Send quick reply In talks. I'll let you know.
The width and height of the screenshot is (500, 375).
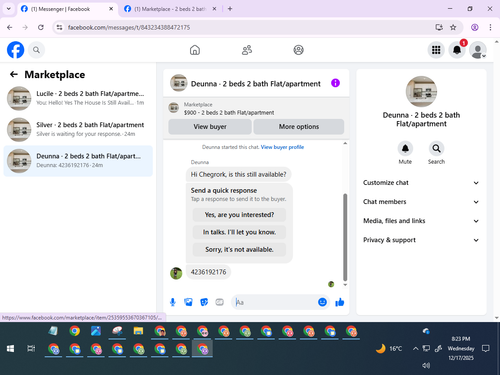pyautogui.click(x=239, y=232)
